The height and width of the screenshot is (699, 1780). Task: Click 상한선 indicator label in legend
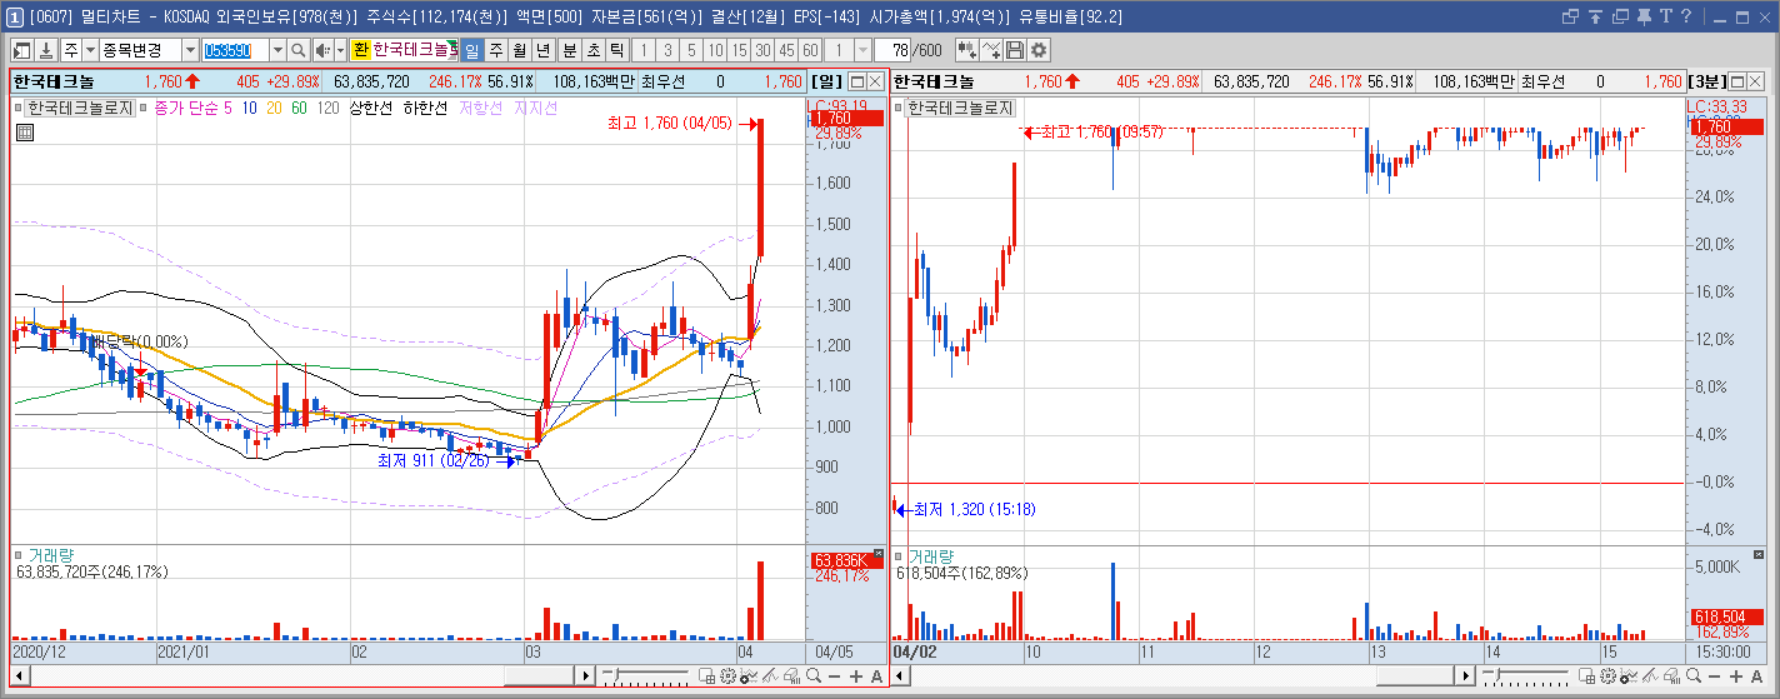[x=370, y=108]
